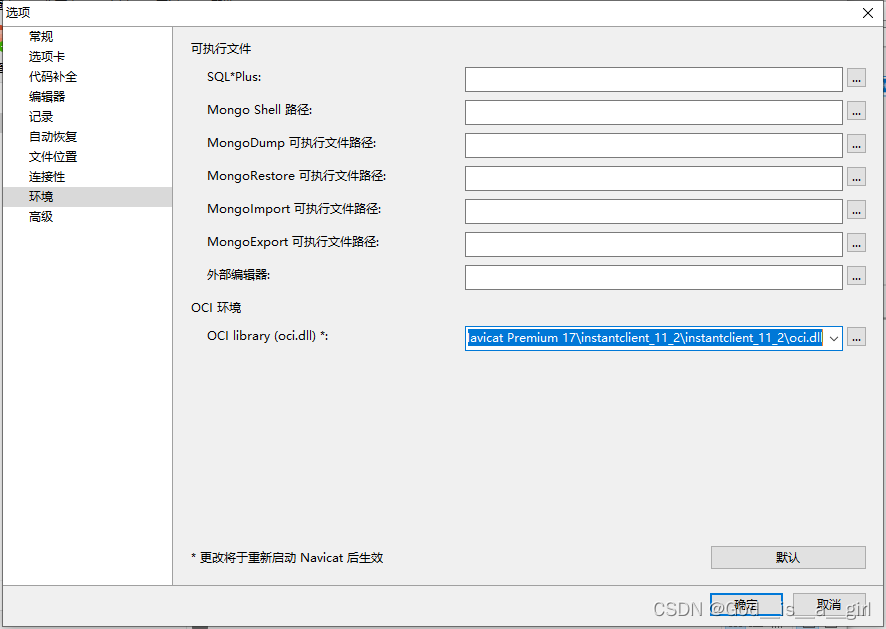This screenshot has height=629, width=886.
Task: Browse for MongoExport executable path
Action: [856, 244]
